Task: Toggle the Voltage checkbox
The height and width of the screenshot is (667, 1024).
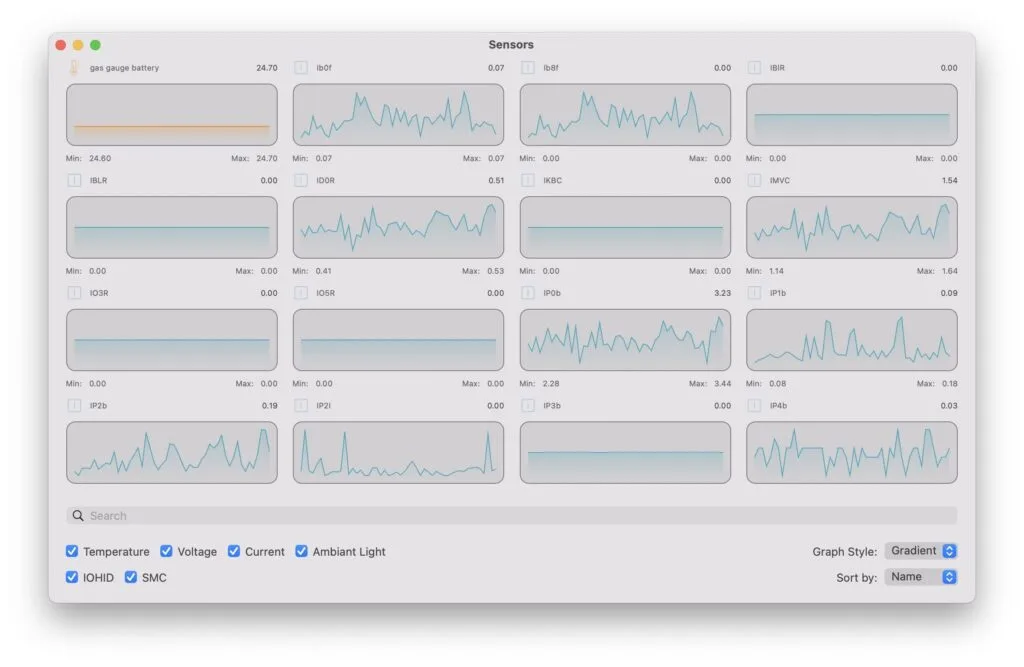Action: click(x=167, y=551)
